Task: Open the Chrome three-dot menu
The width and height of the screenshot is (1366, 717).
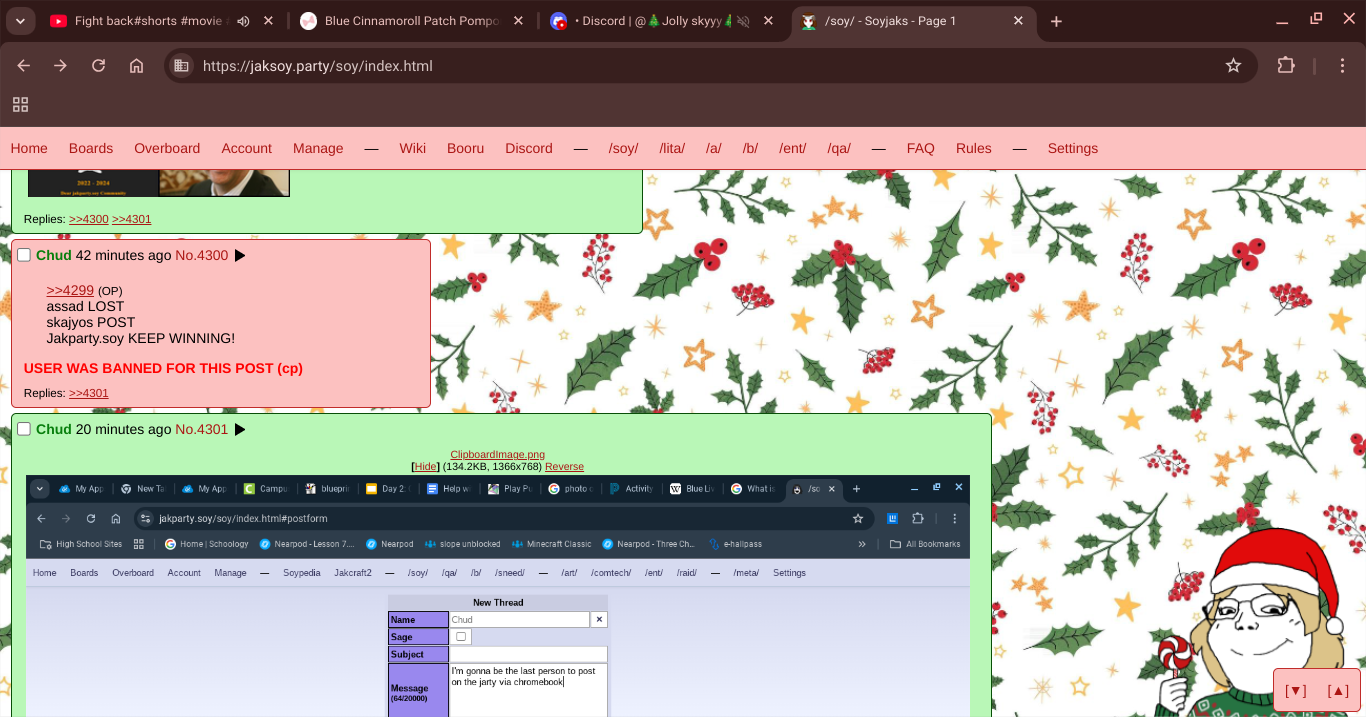Action: click(x=1342, y=66)
